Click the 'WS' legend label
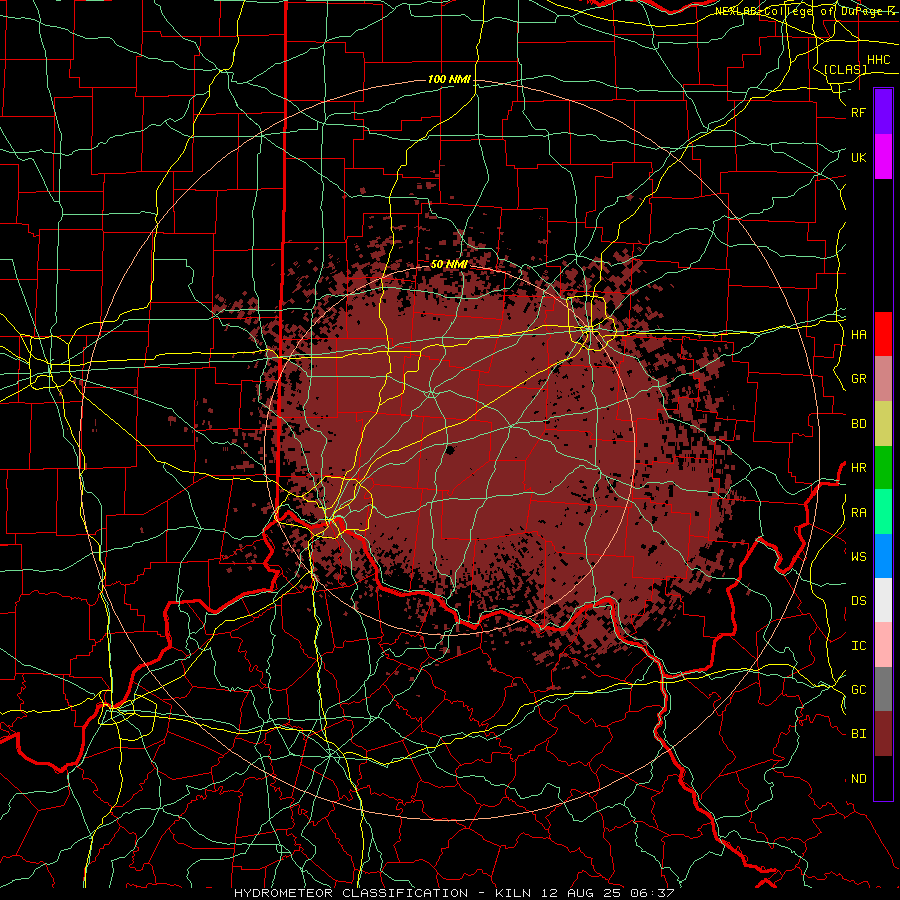 [858, 556]
